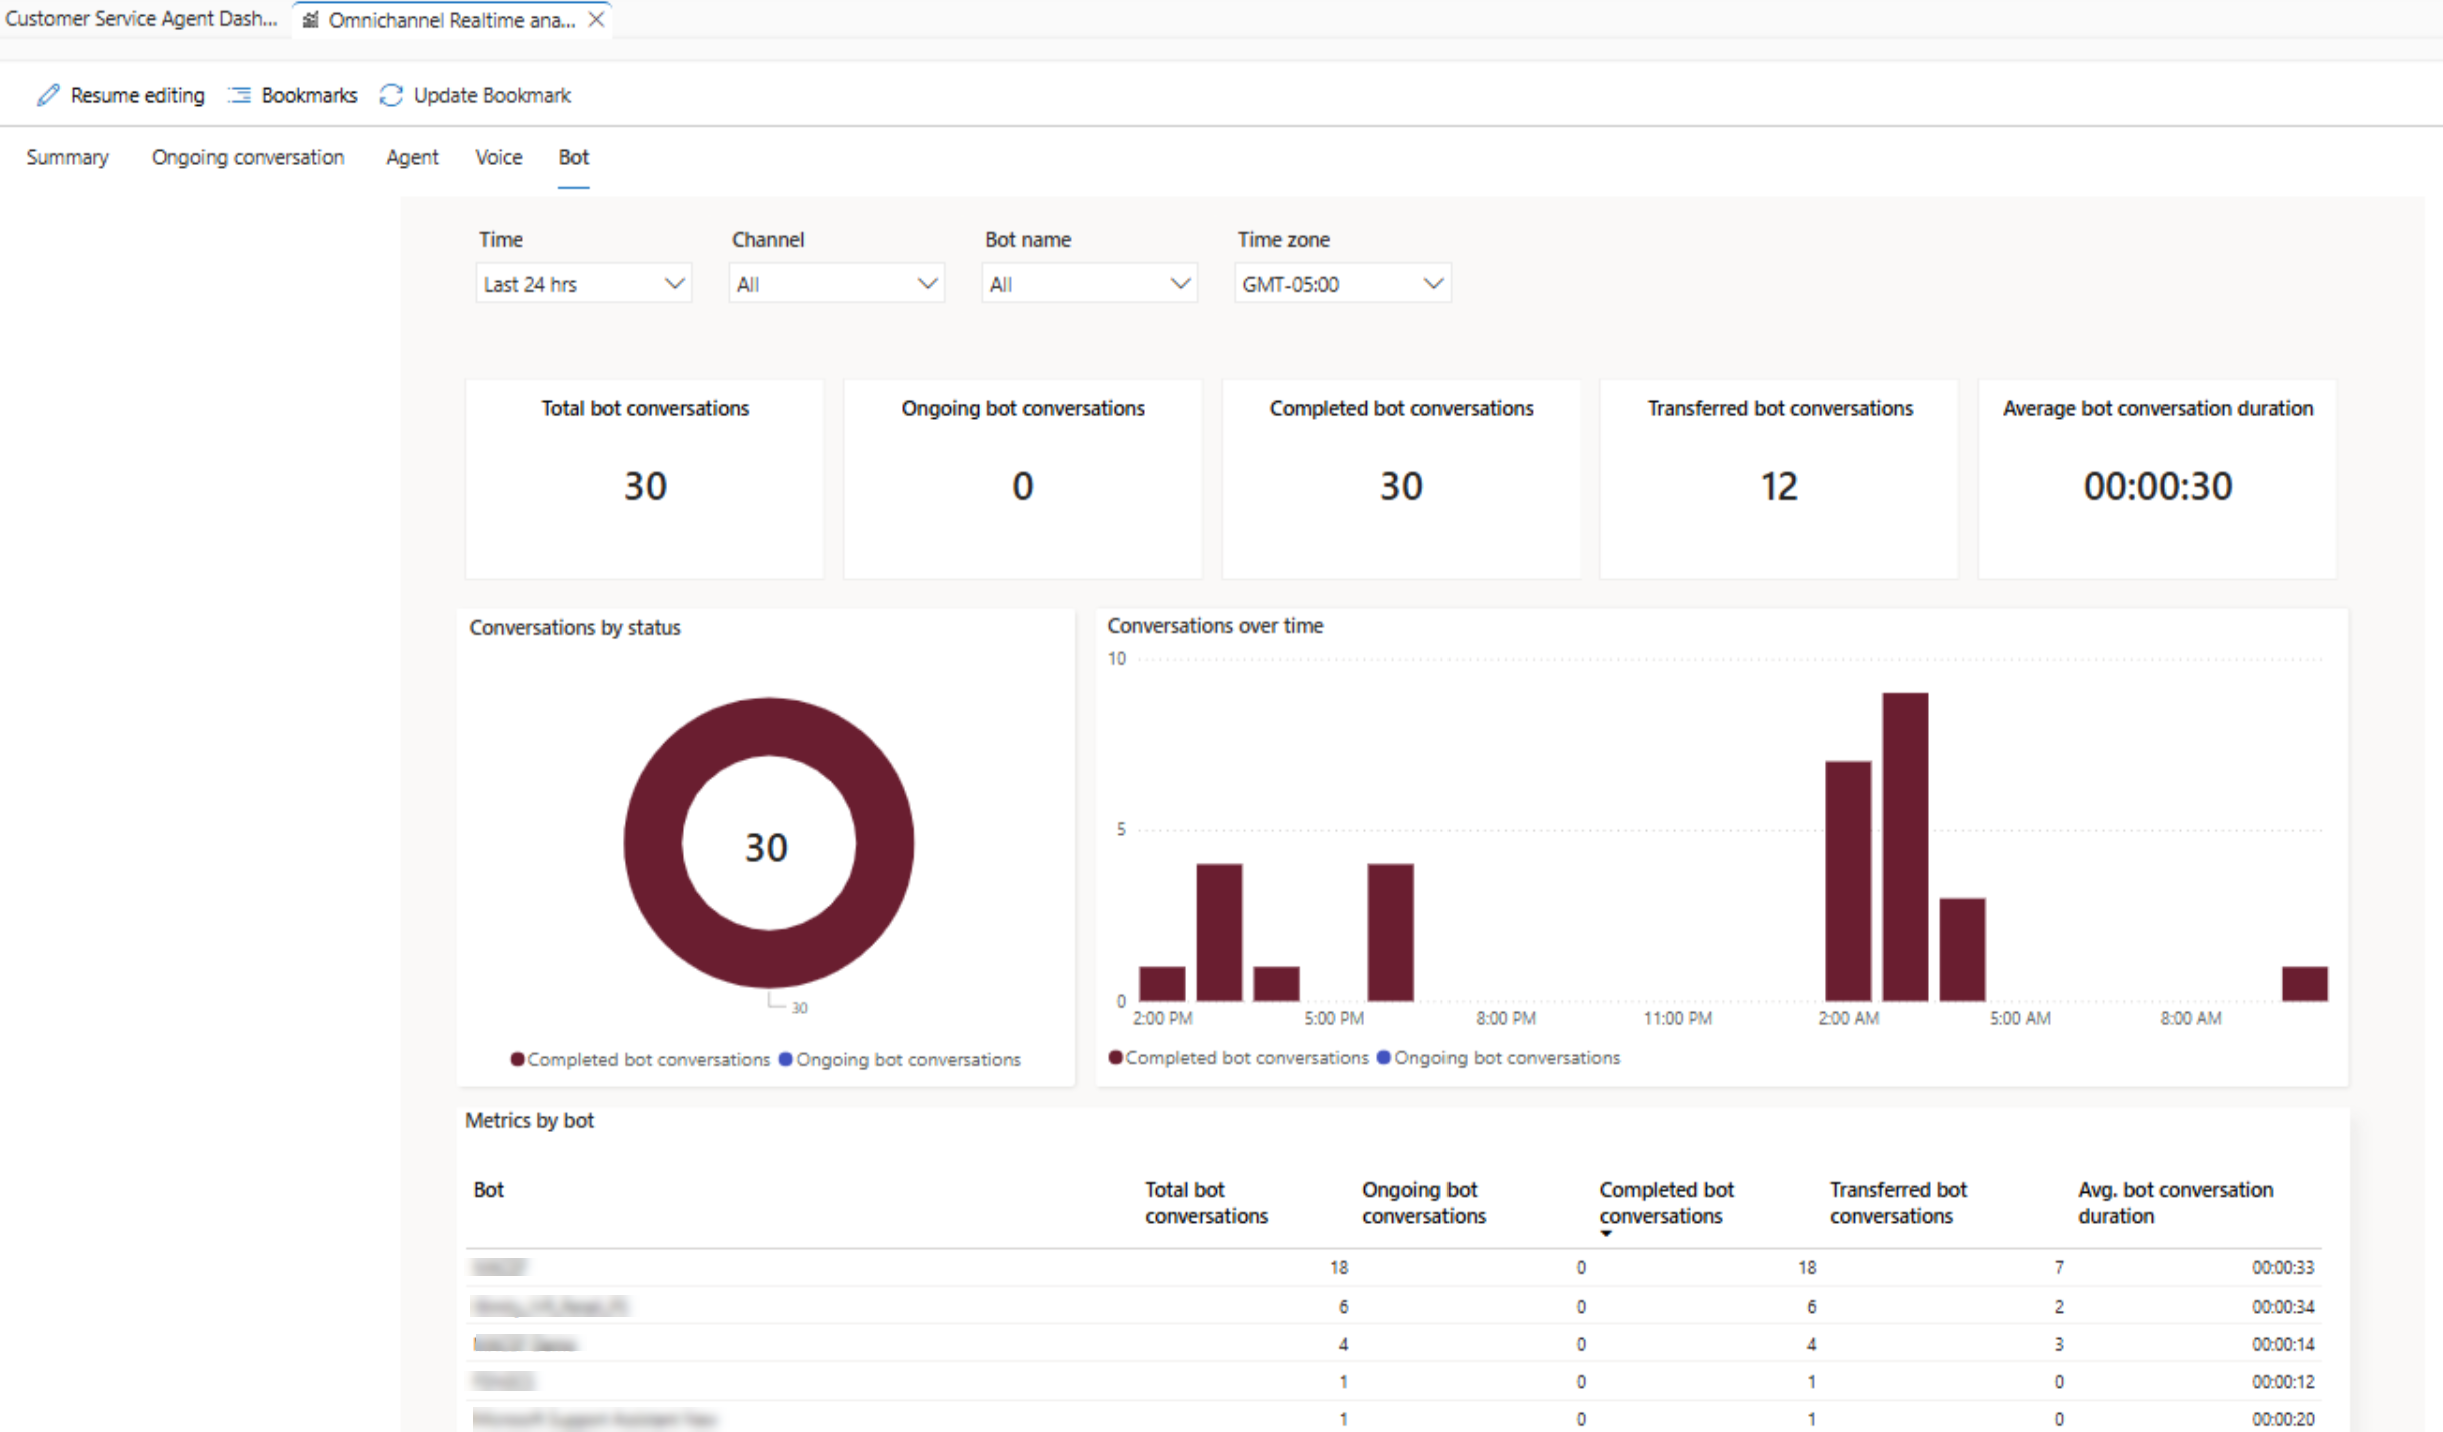Image resolution: width=2443 pixels, height=1432 pixels.
Task: Sort by Bot column header
Action: click(488, 1190)
